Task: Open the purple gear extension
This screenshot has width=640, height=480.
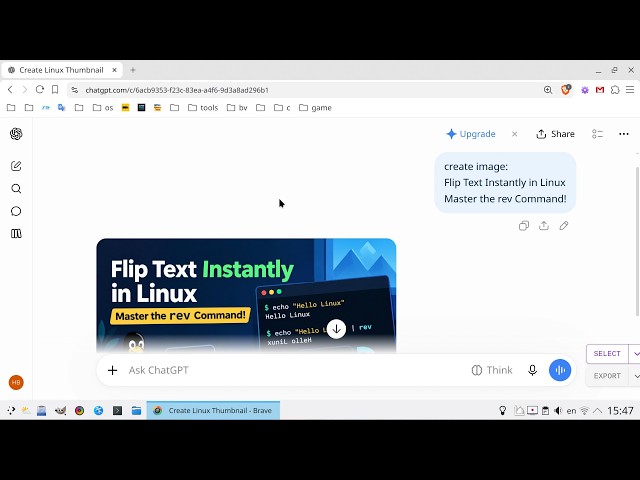Action: [x=585, y=90]
